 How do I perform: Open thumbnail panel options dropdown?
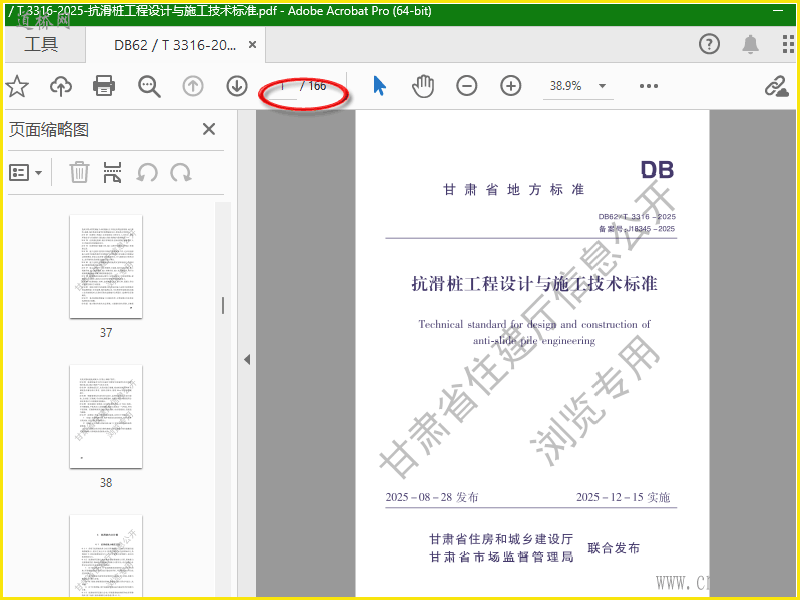coord(26,173)
